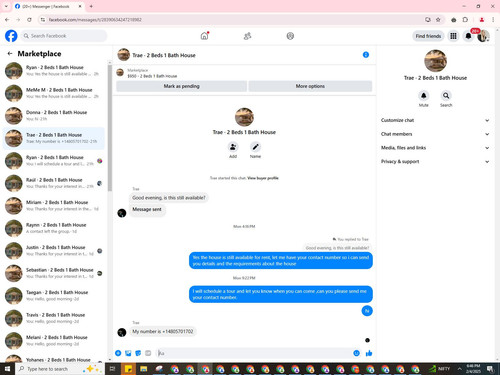Open MeMe M conversation

(x=53, y=93)
